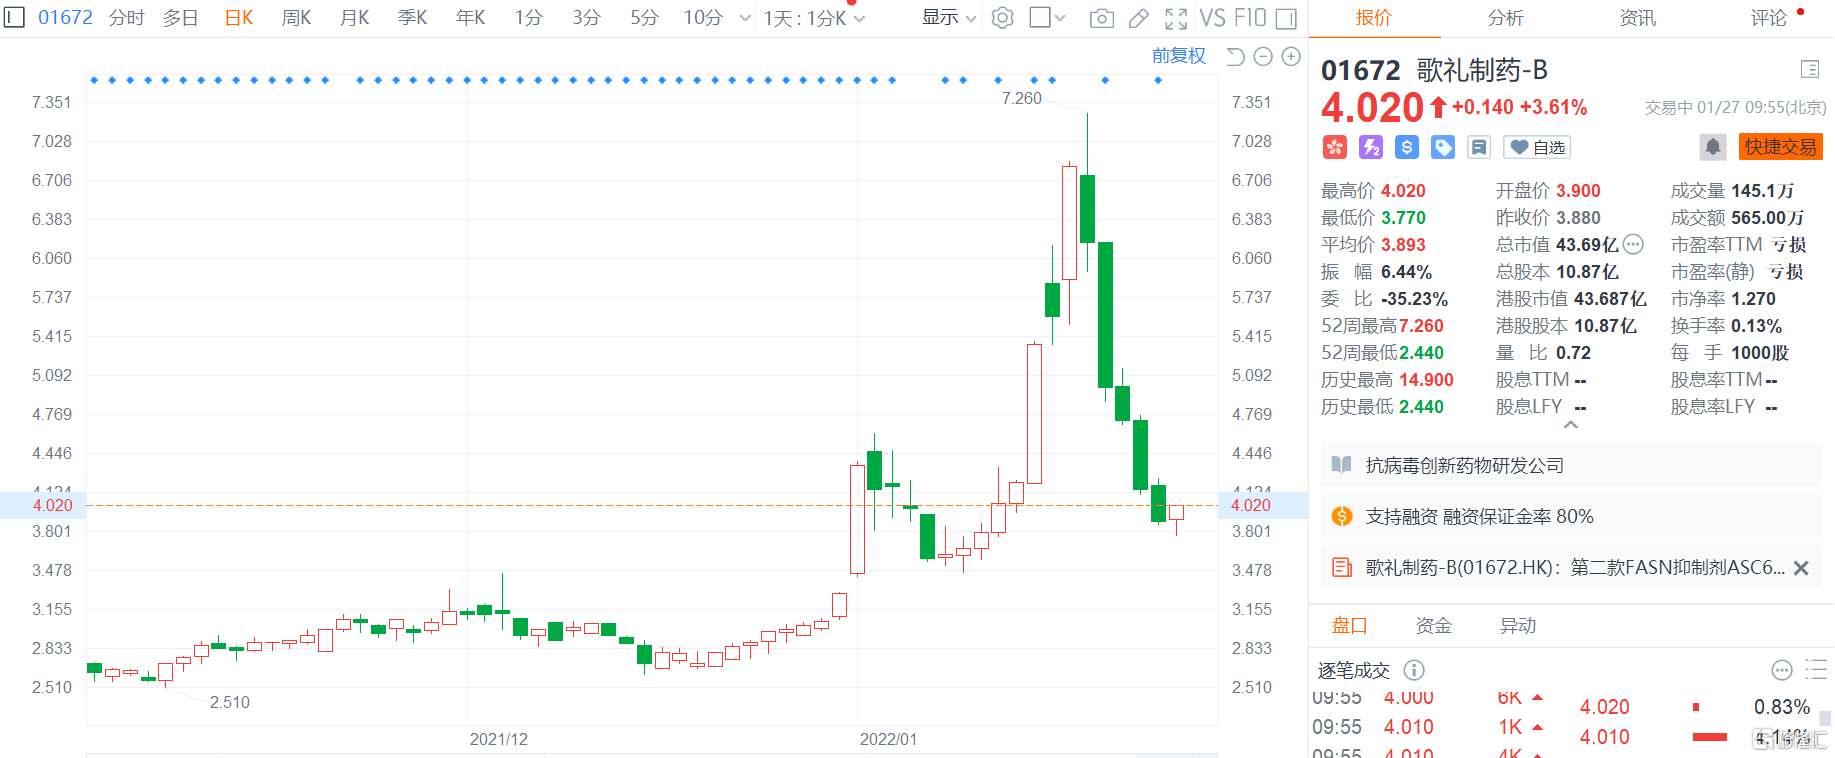This screenshot has width=1835, height=758.
Task: Collapse the quote details with chevron
Action: pos(1571,425)
